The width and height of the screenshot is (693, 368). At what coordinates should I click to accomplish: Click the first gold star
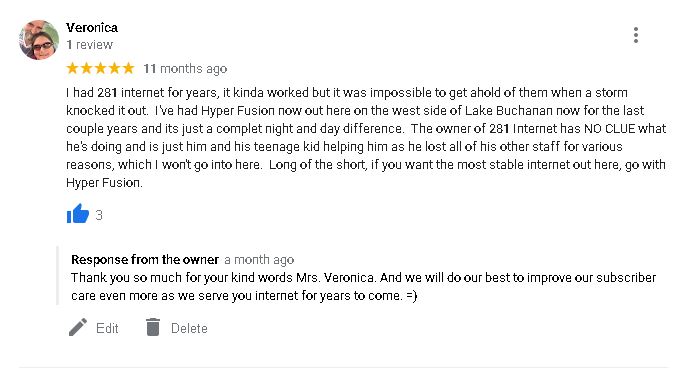pyautogui.click(x=72, y=68)
